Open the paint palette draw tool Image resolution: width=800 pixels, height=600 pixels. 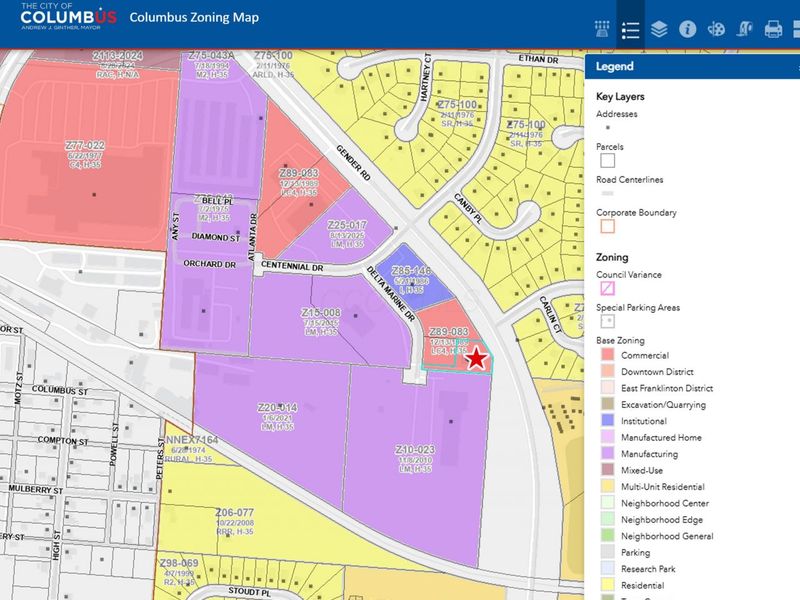pos(716,29)
